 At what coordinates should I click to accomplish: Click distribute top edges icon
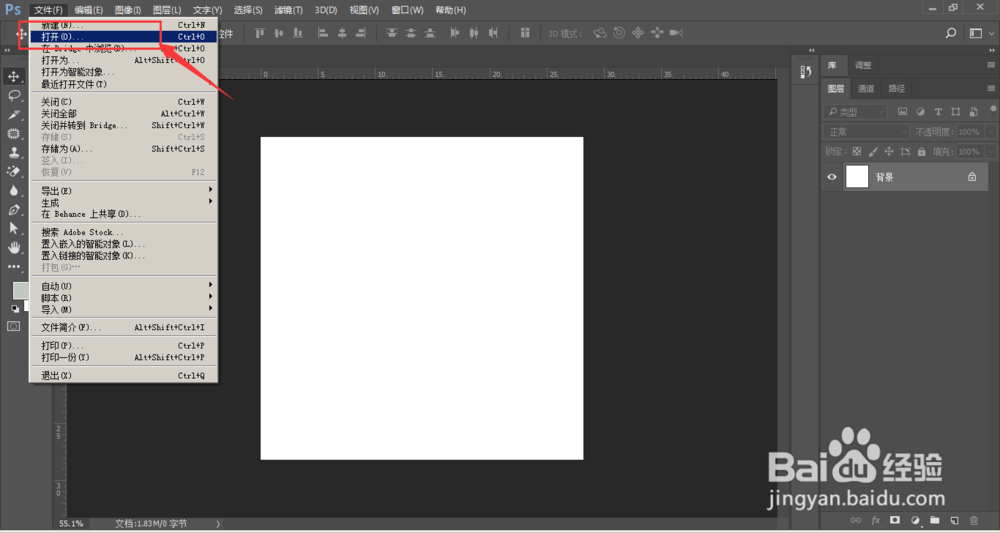point(392,33)
